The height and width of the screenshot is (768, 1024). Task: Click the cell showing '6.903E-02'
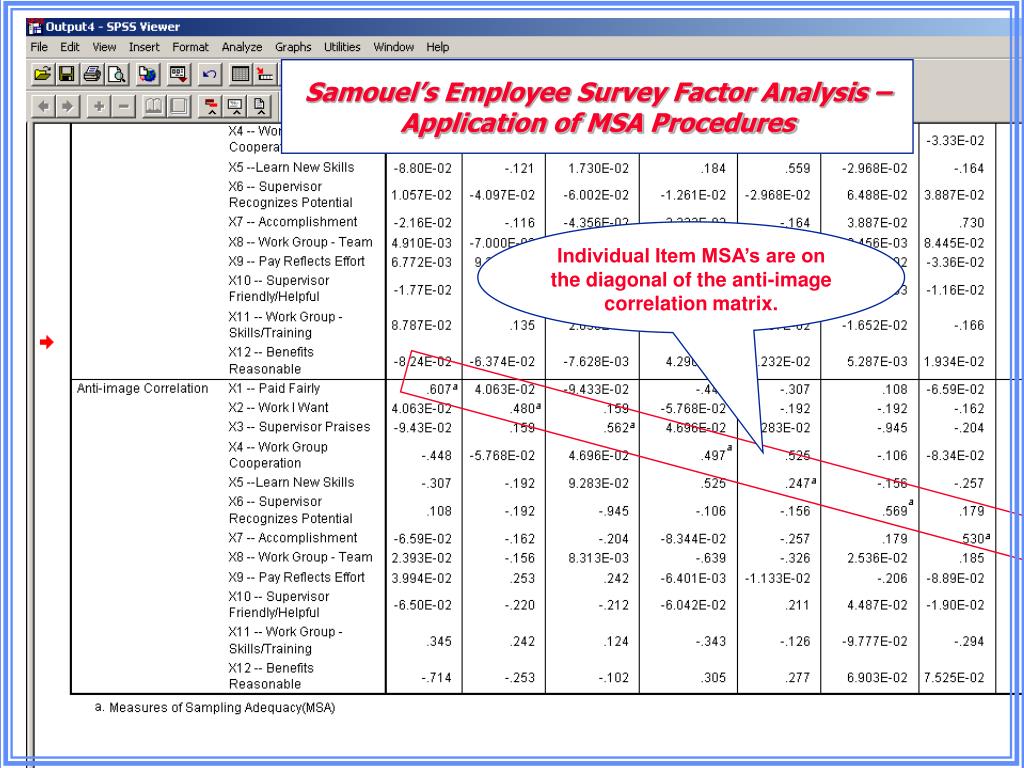(877, 678)
